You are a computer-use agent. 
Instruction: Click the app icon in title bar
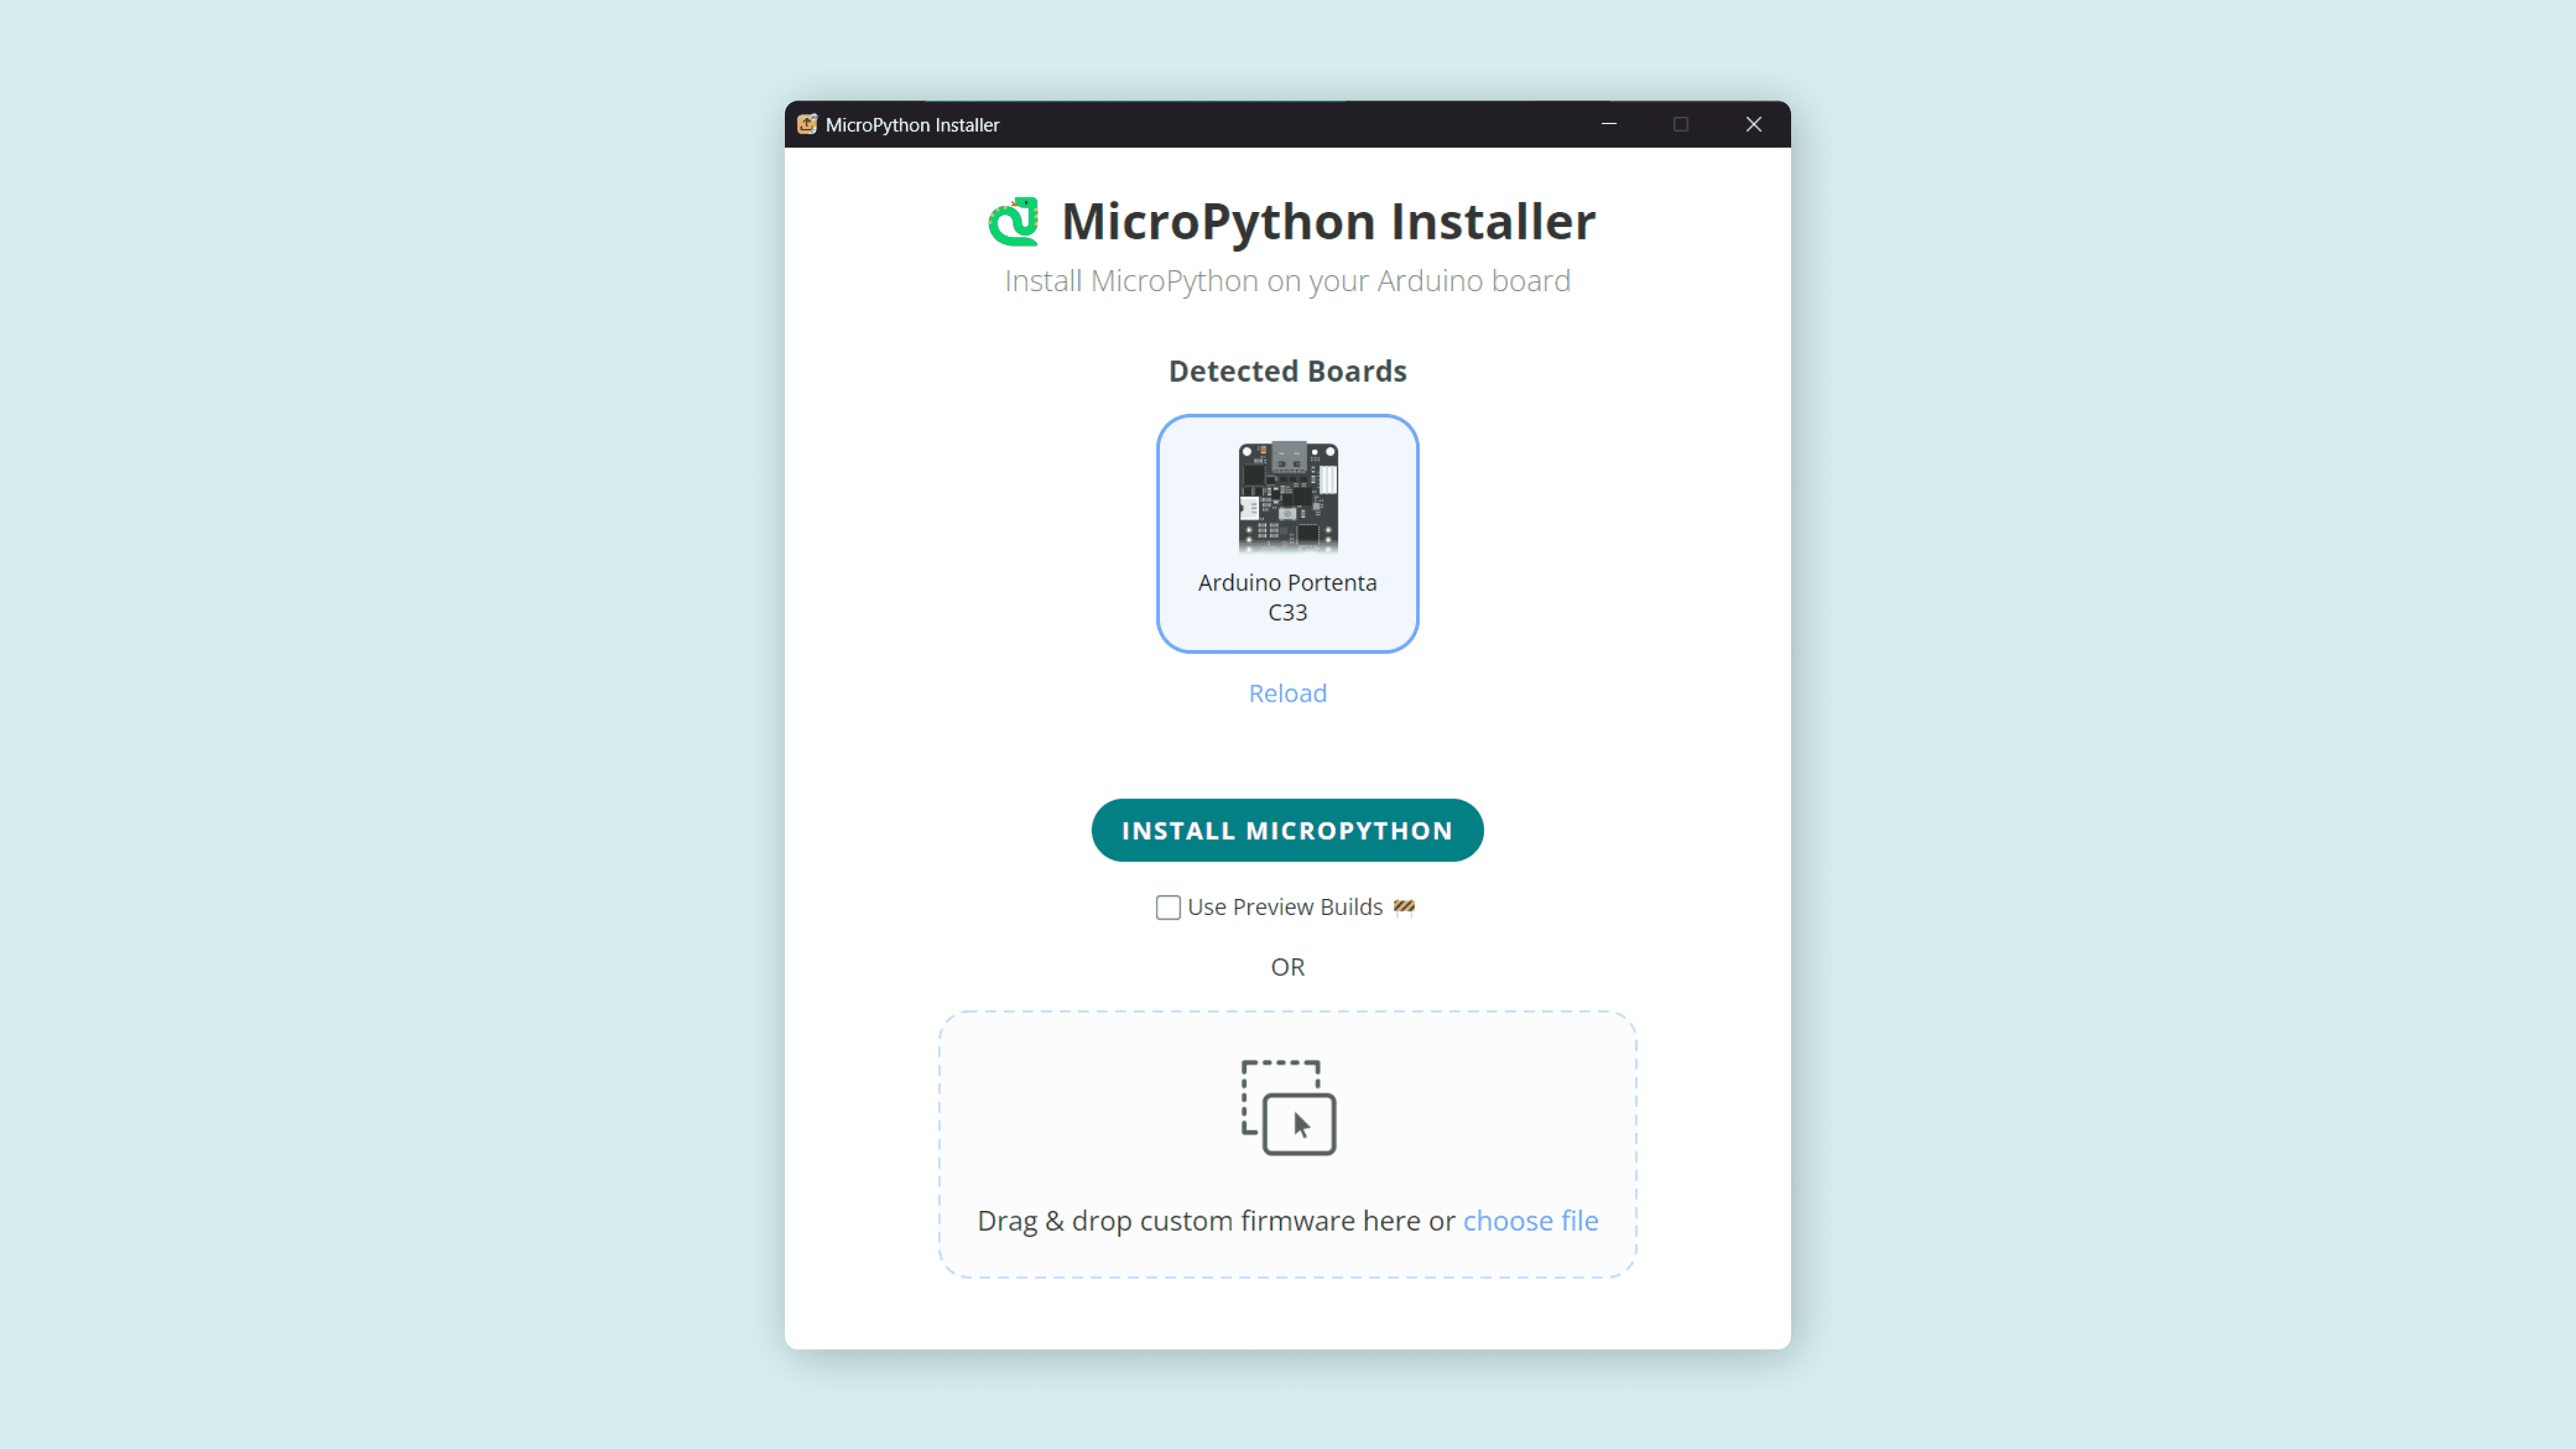807,124
